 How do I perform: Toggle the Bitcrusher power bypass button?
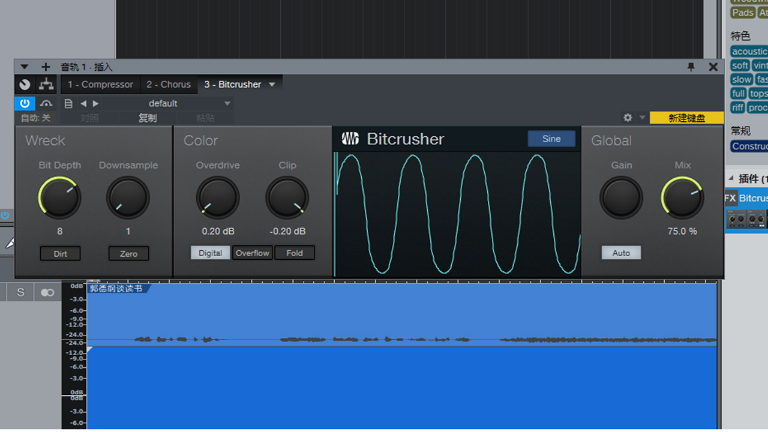pos(24,103)
